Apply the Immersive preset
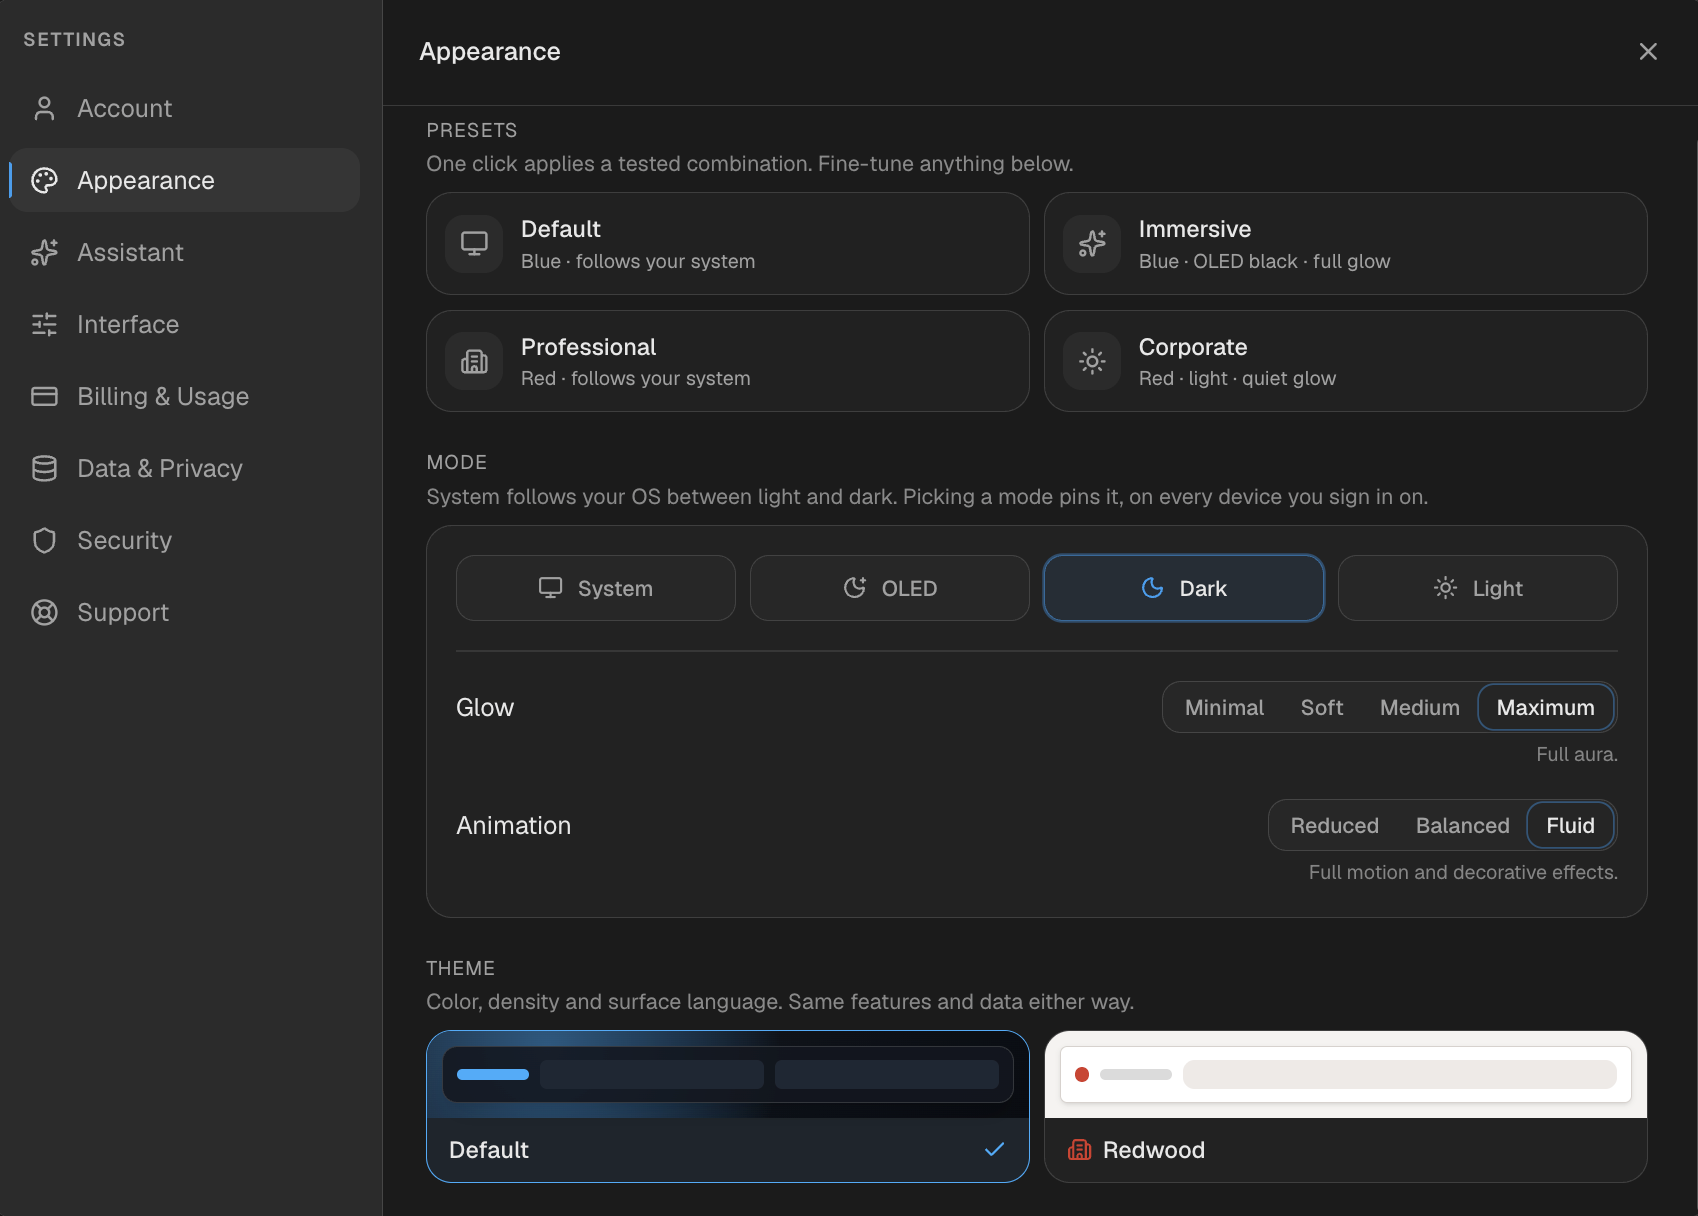Screen dimensions: 1698x1216 coord(1345,244)
